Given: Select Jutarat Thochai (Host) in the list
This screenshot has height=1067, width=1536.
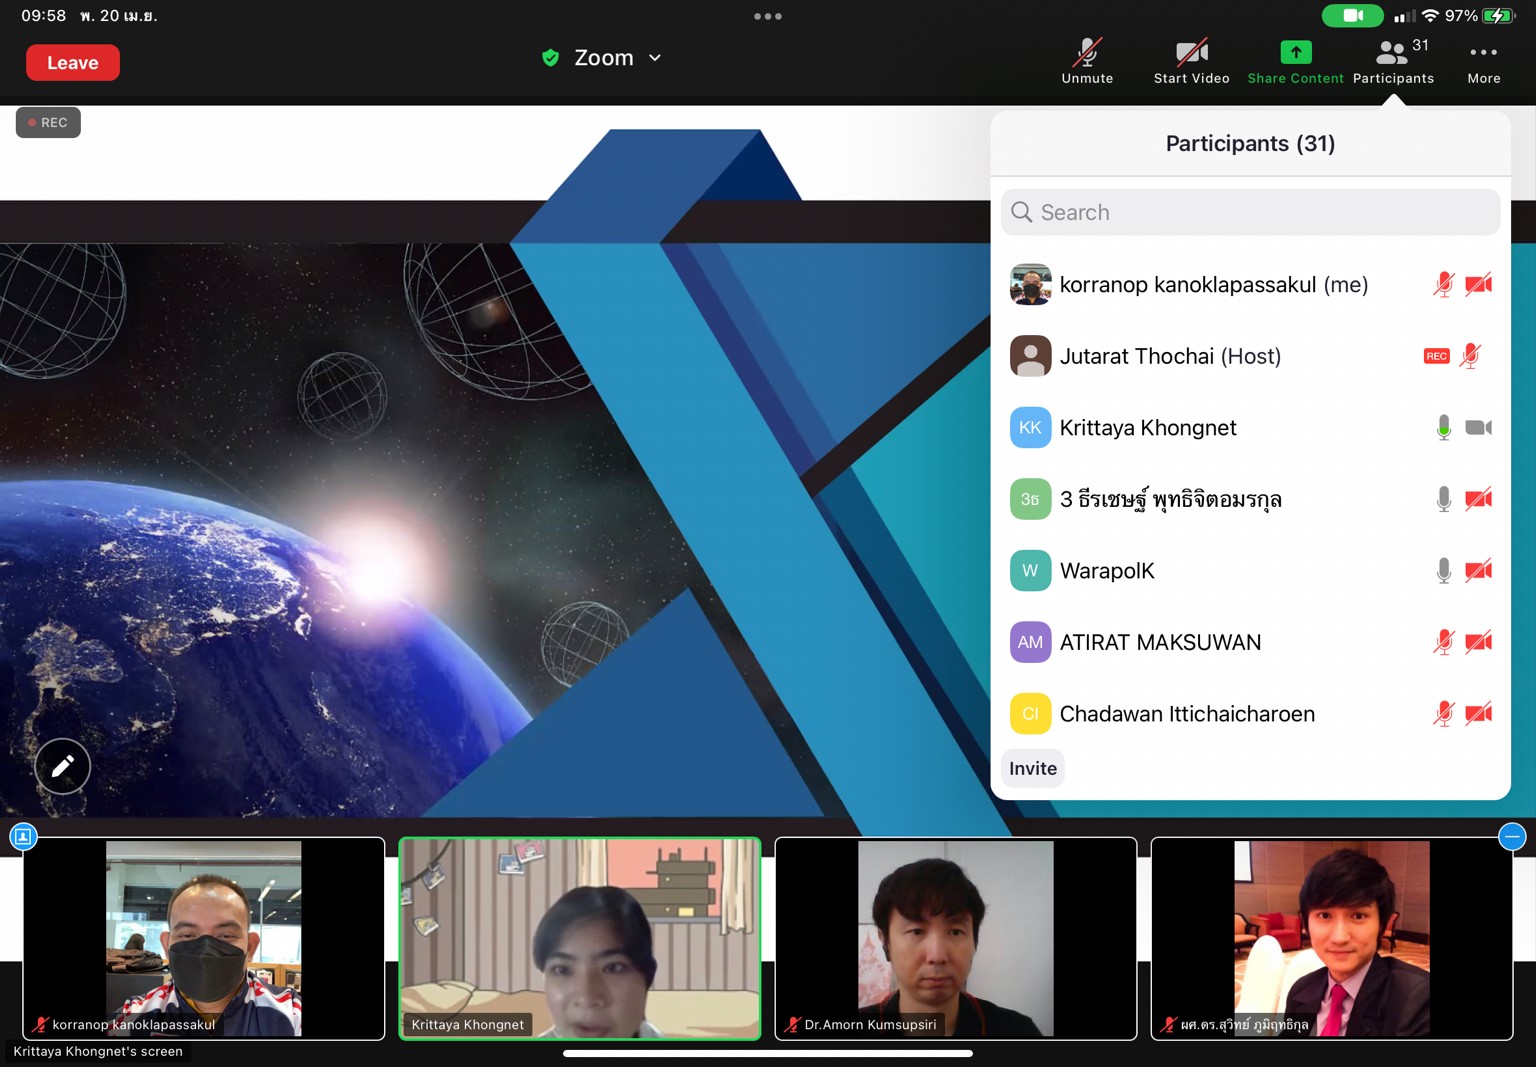Looking at the screenshot, I should [x=1170, y=356].
